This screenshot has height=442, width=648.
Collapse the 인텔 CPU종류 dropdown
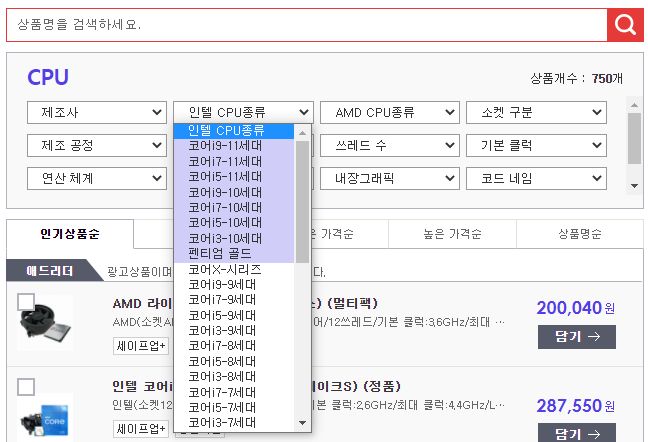pos(243,112)
